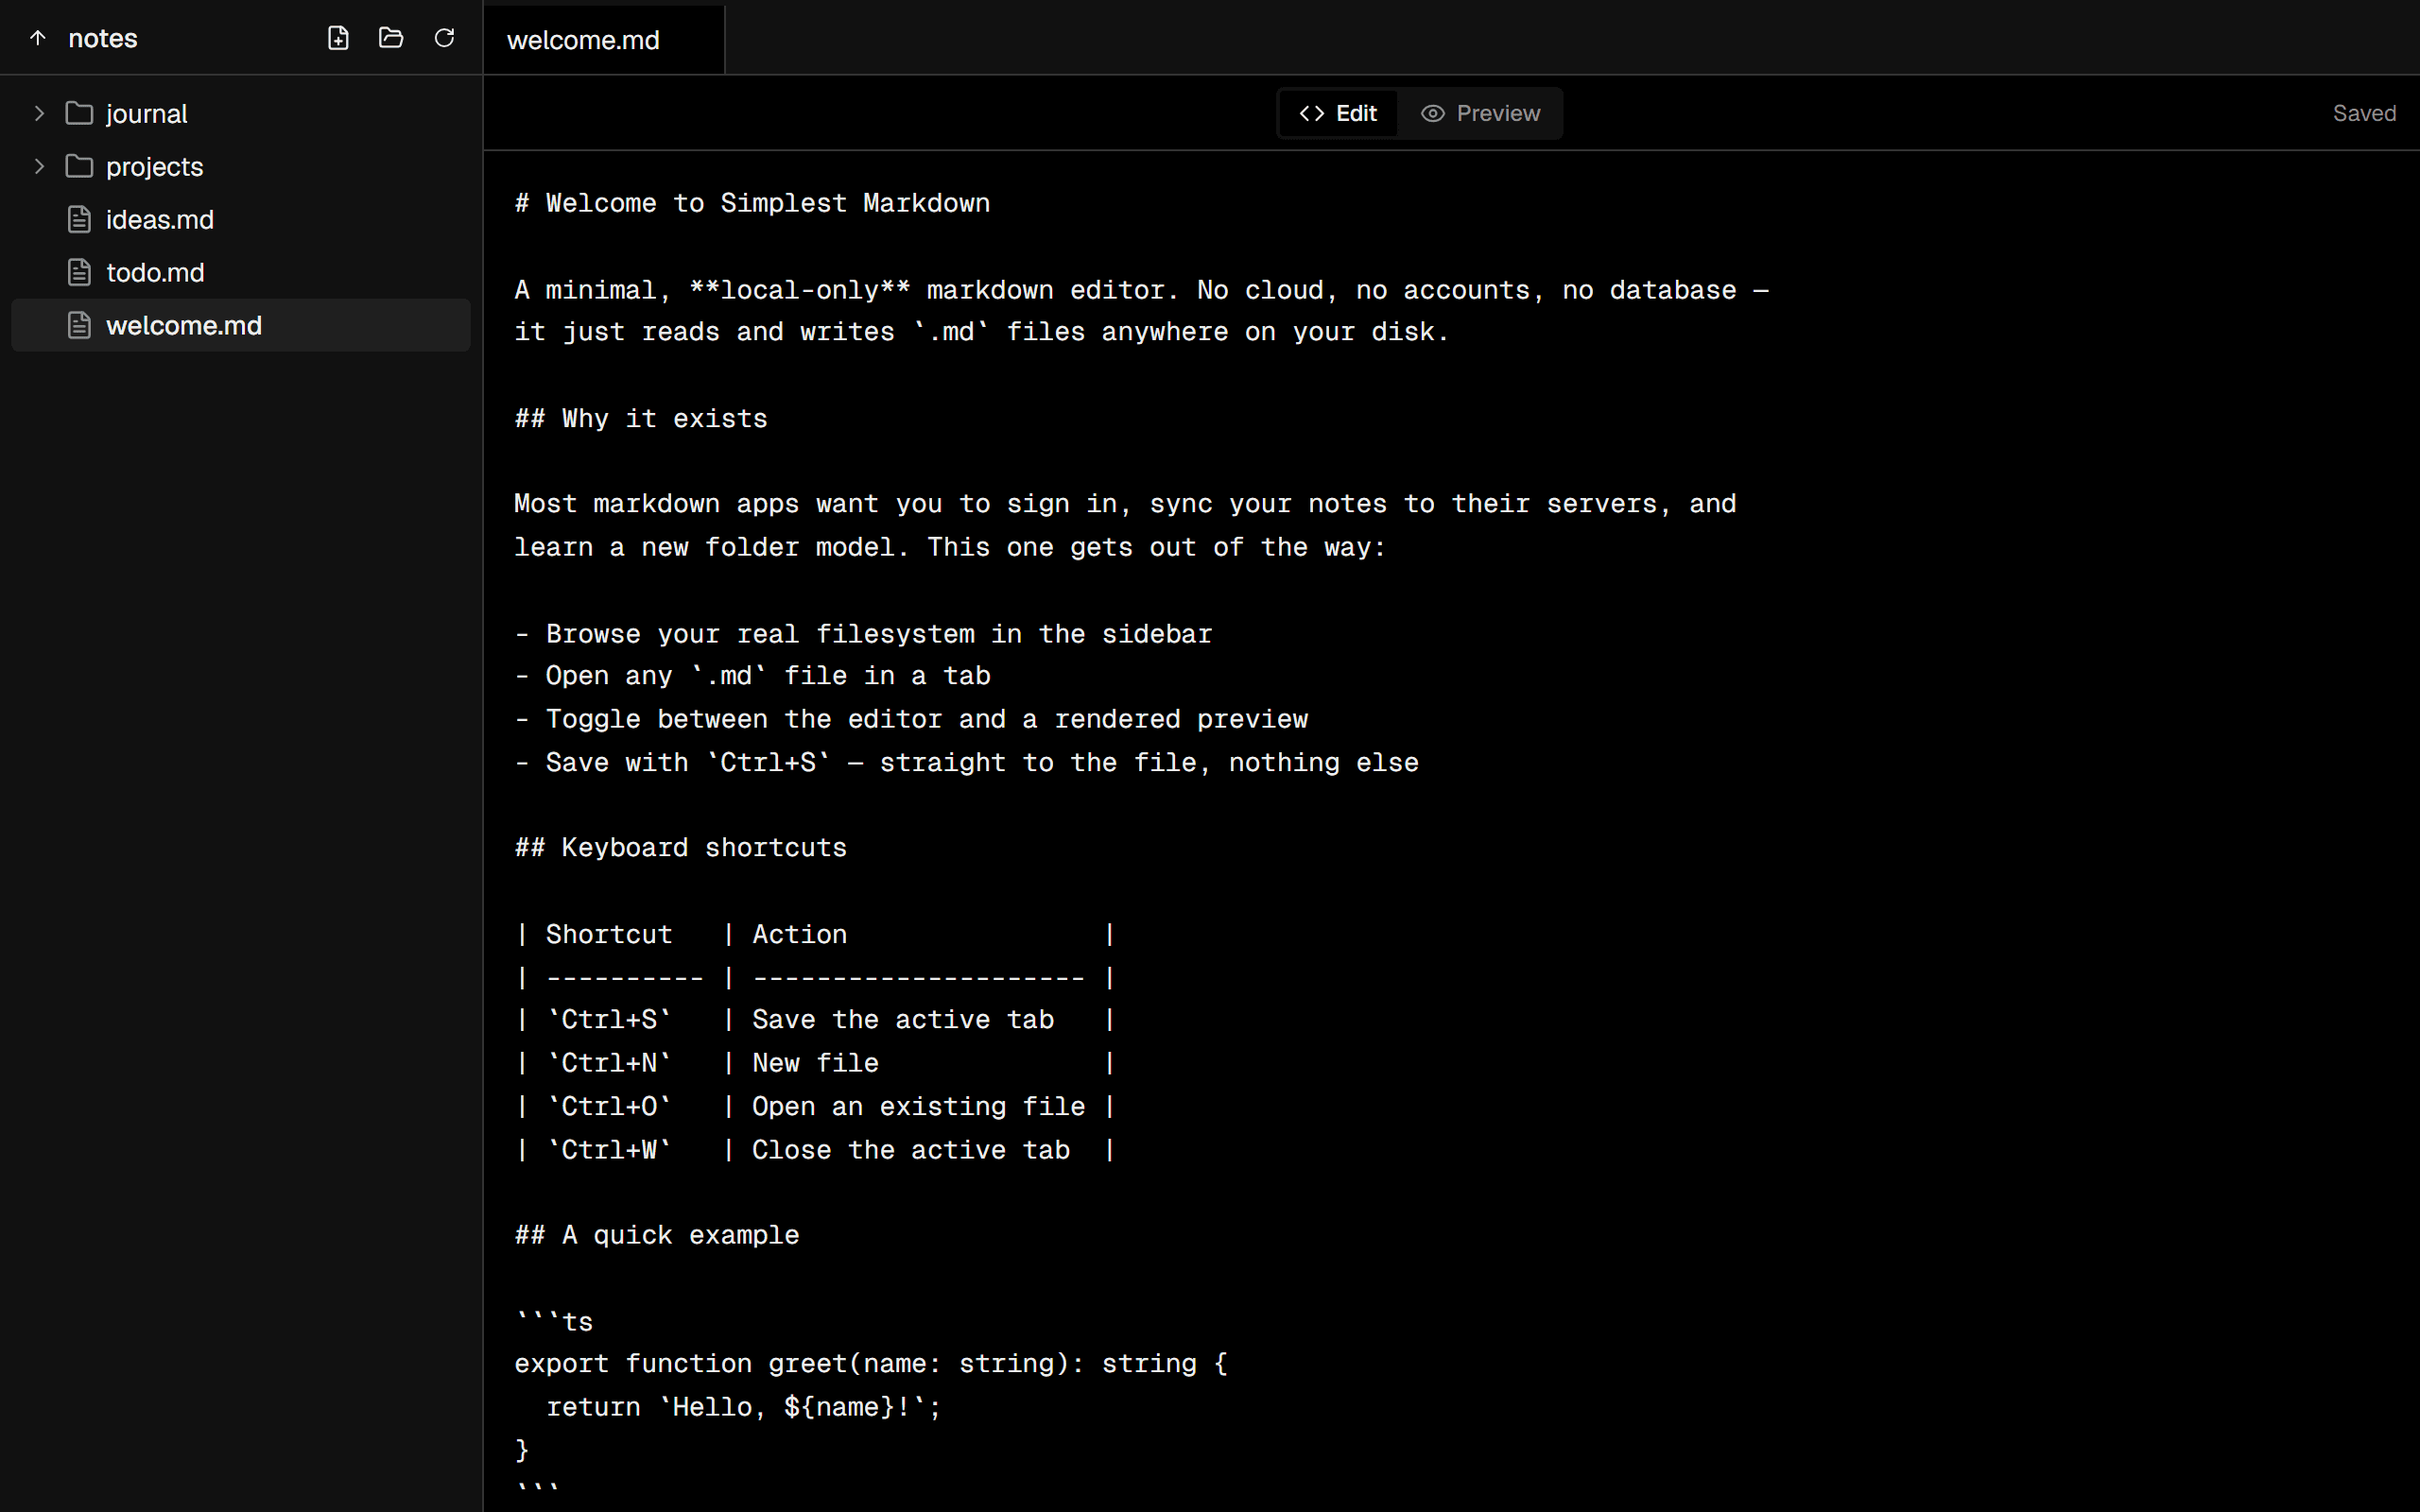The width and height of the screenshot is (2420, 1512).
Task: Click line 'Save with Ctrl+S — straight to the file'
Action: pos(966,762)
